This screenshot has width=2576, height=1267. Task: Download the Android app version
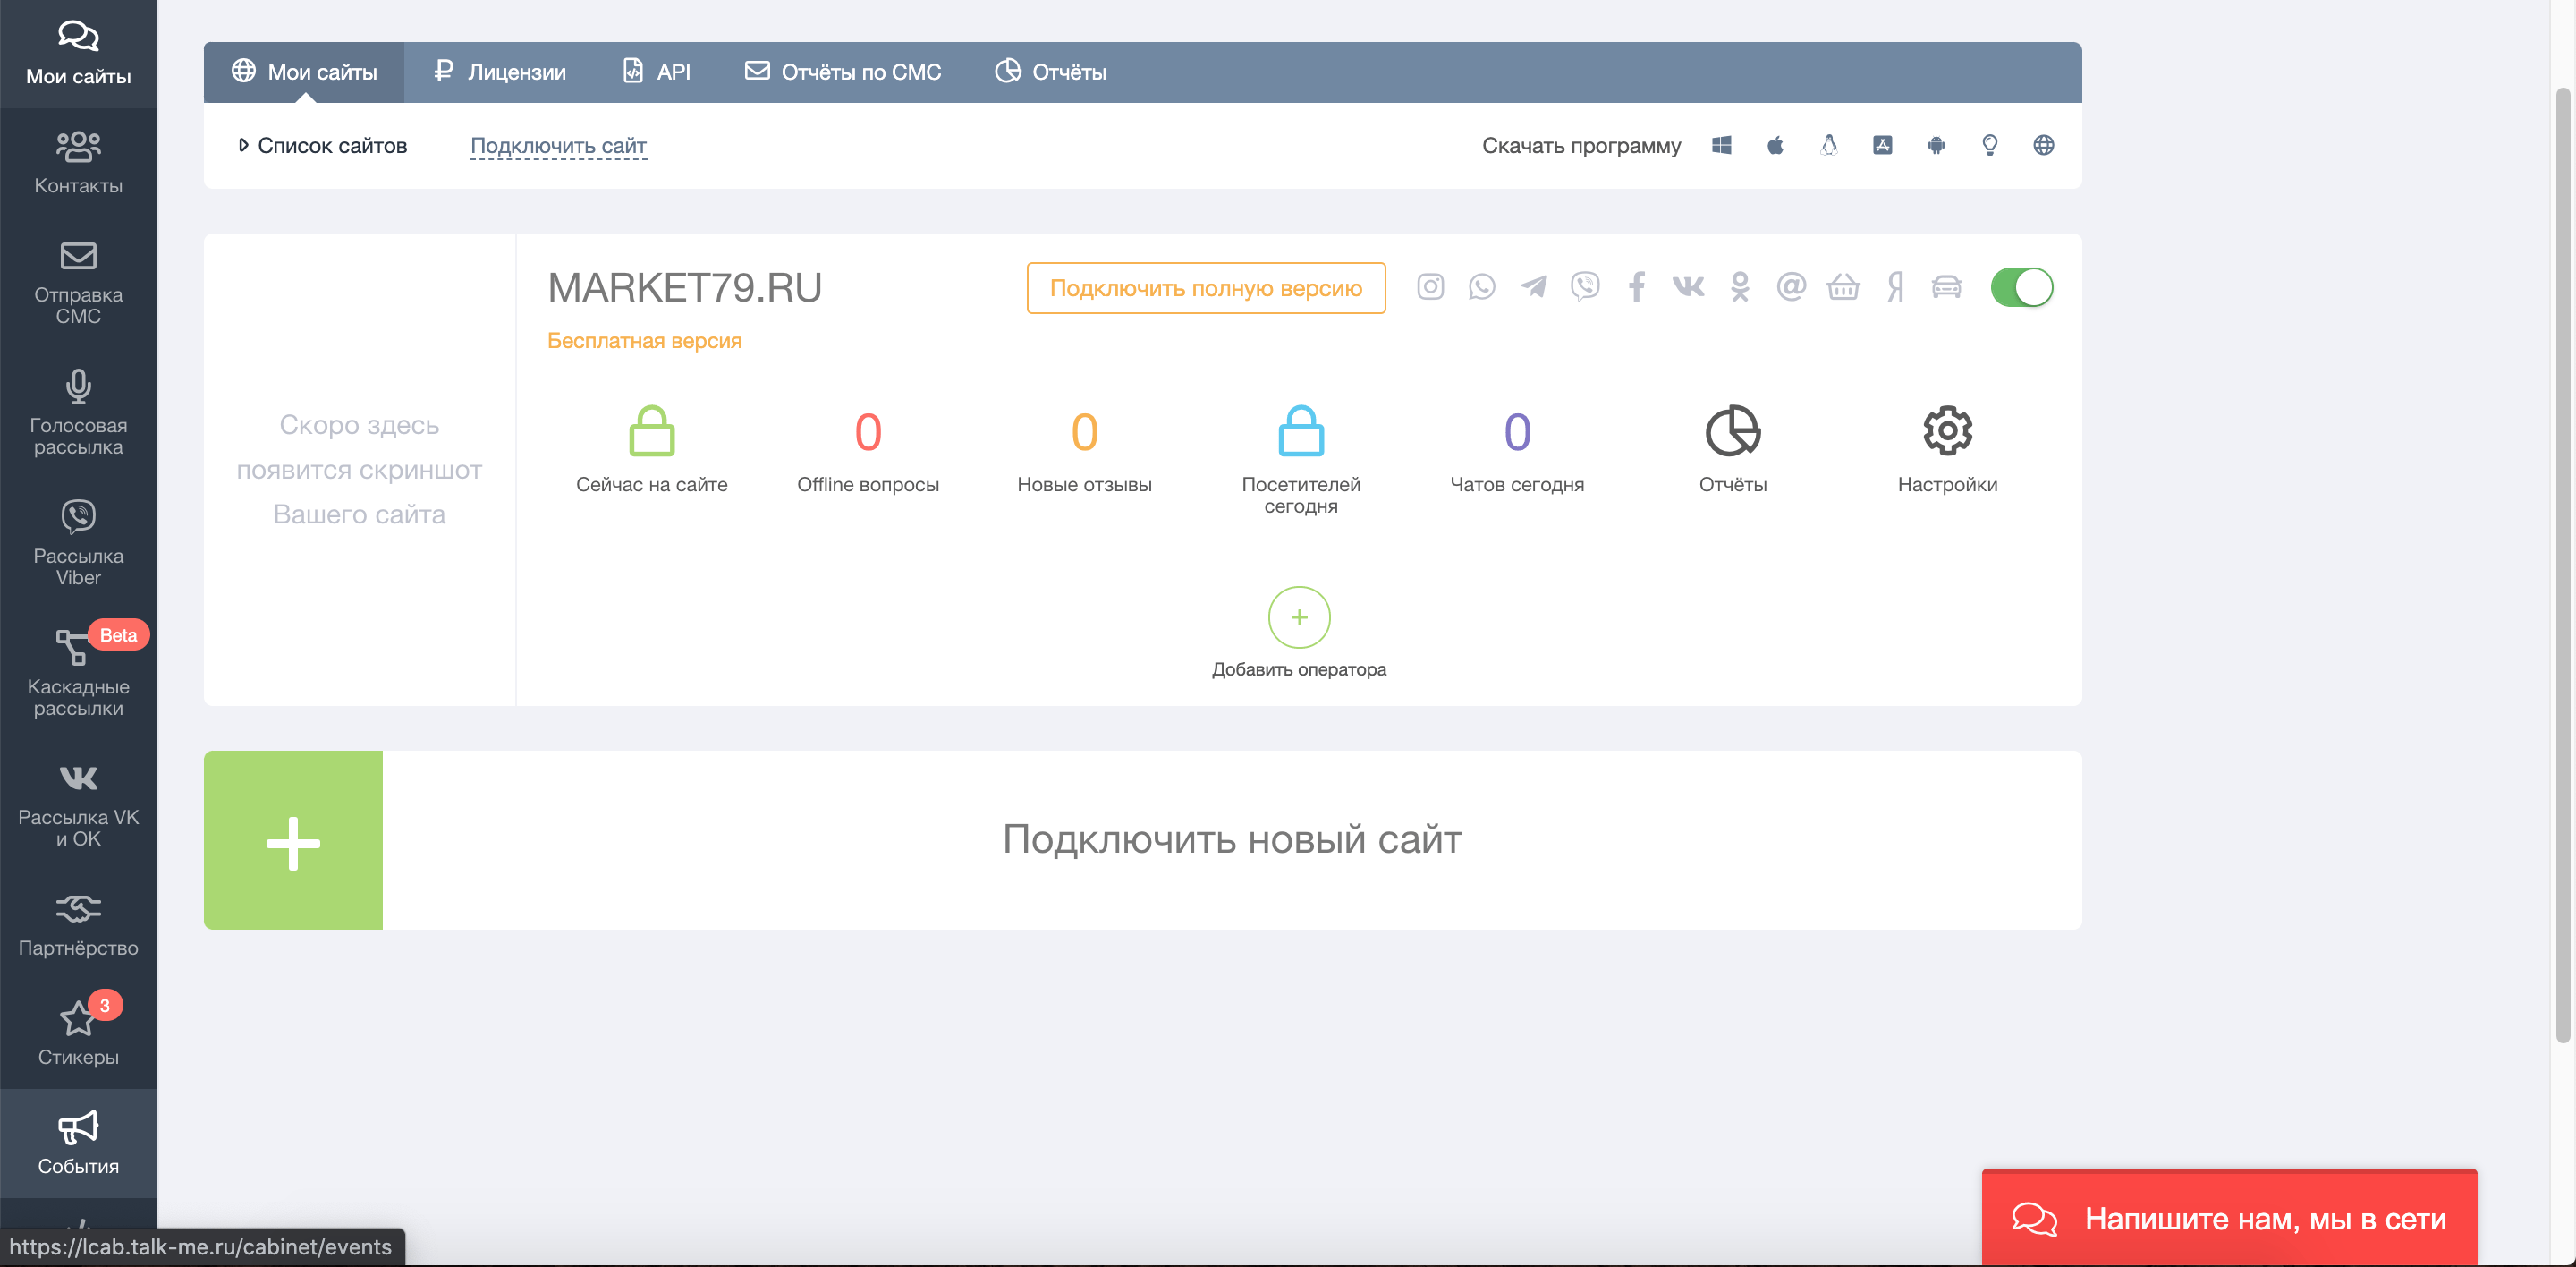coord(1936,146)
